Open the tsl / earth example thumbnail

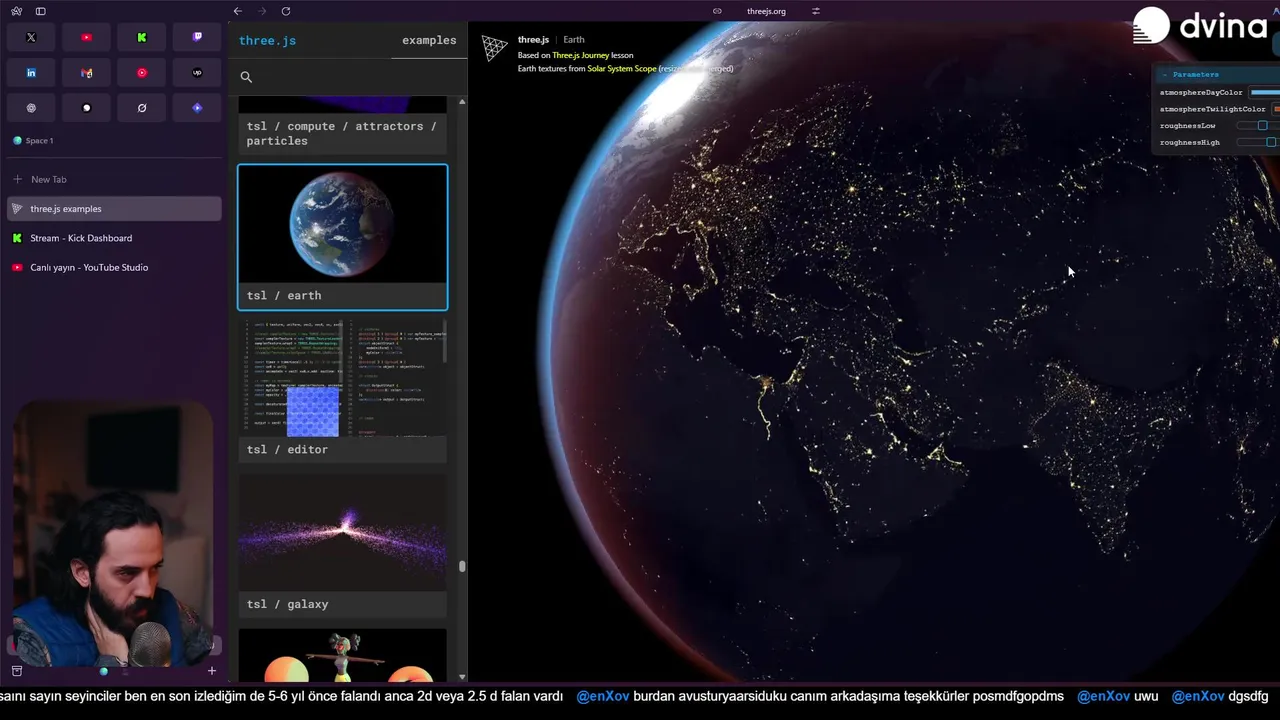(x=343, y=237)
